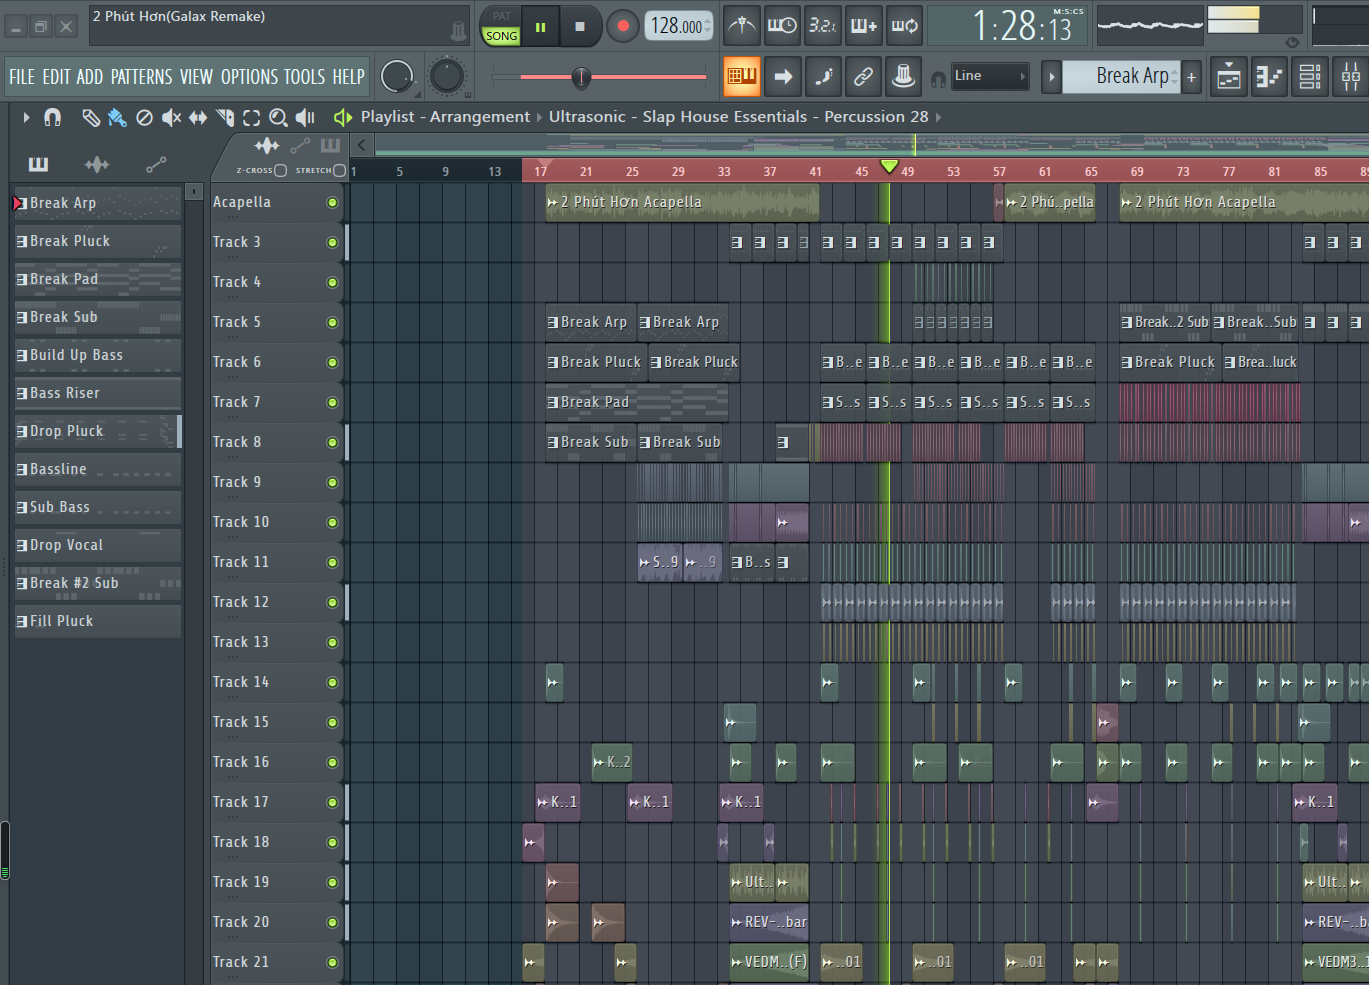This screenshot has width=1369, height=985.
Task: Click the song position slider knob
Action: pos(581,77)
